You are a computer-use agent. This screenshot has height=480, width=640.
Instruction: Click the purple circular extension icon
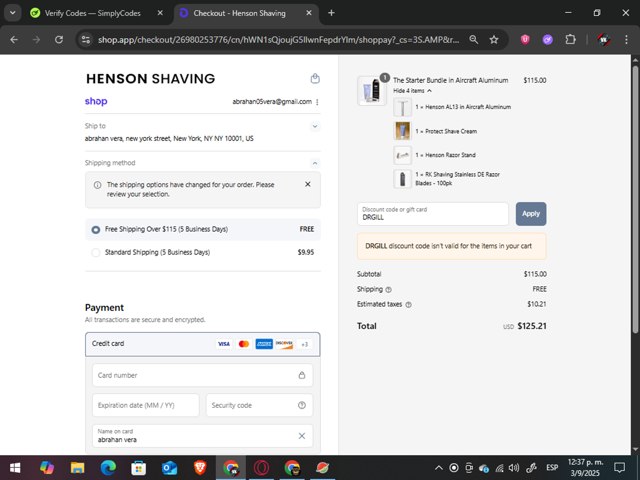(547, 40)
